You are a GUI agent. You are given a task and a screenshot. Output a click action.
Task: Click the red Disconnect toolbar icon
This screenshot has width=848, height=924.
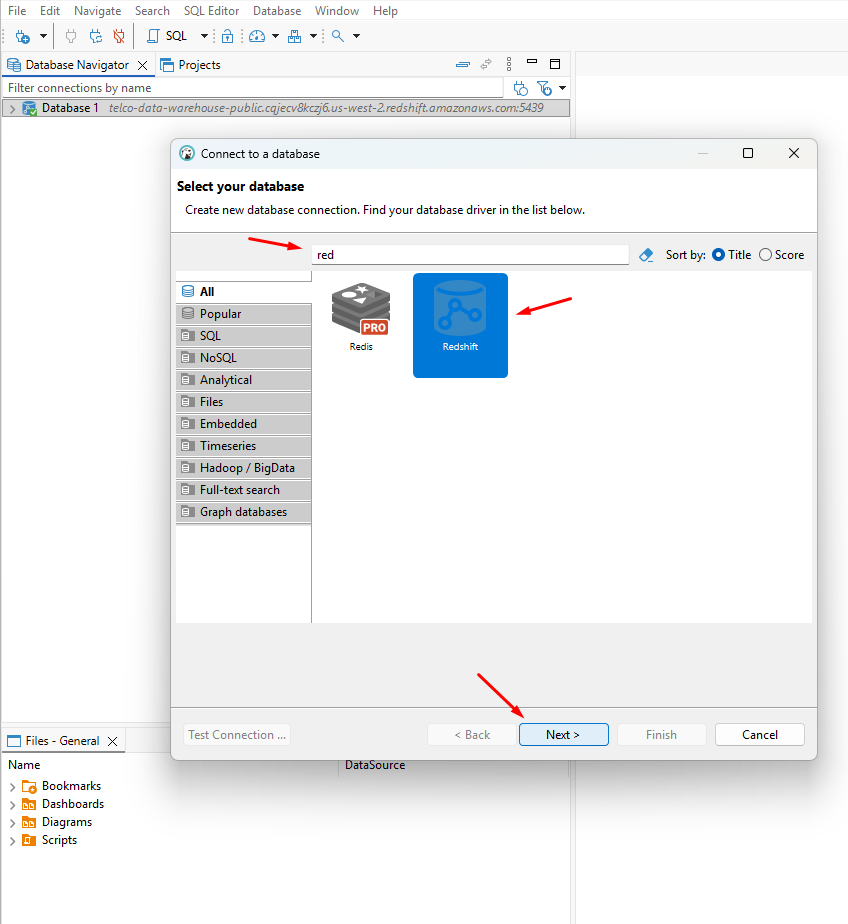coord(119,37)
